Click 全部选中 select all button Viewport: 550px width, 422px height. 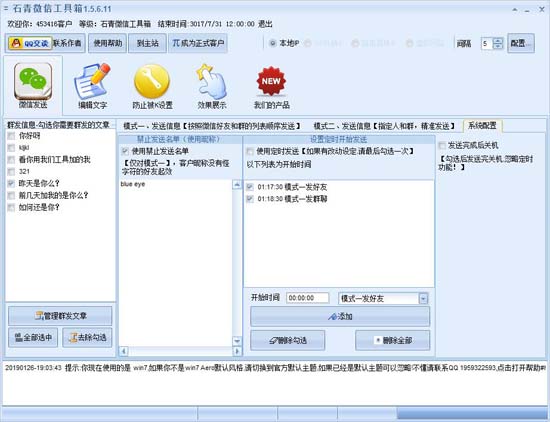33,337
